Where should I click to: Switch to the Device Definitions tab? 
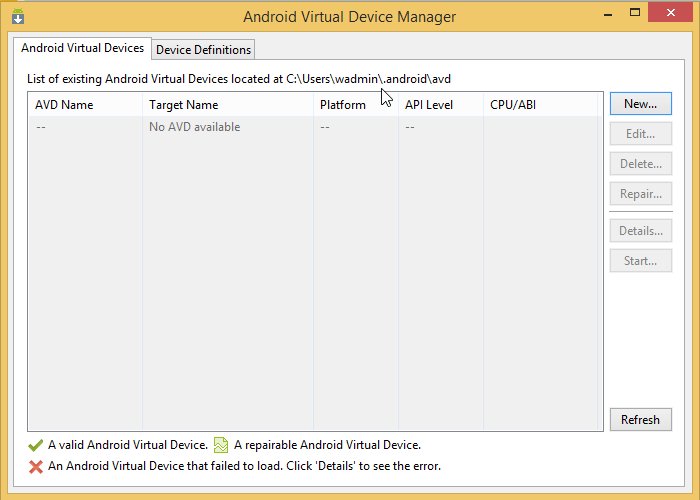coord(203,50)
